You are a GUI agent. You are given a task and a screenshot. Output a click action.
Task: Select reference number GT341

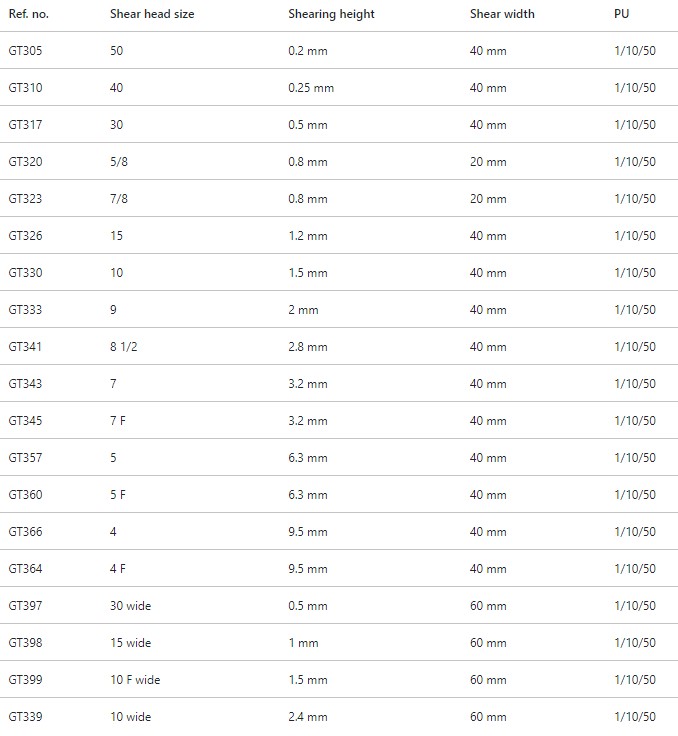tap(25, 347)
